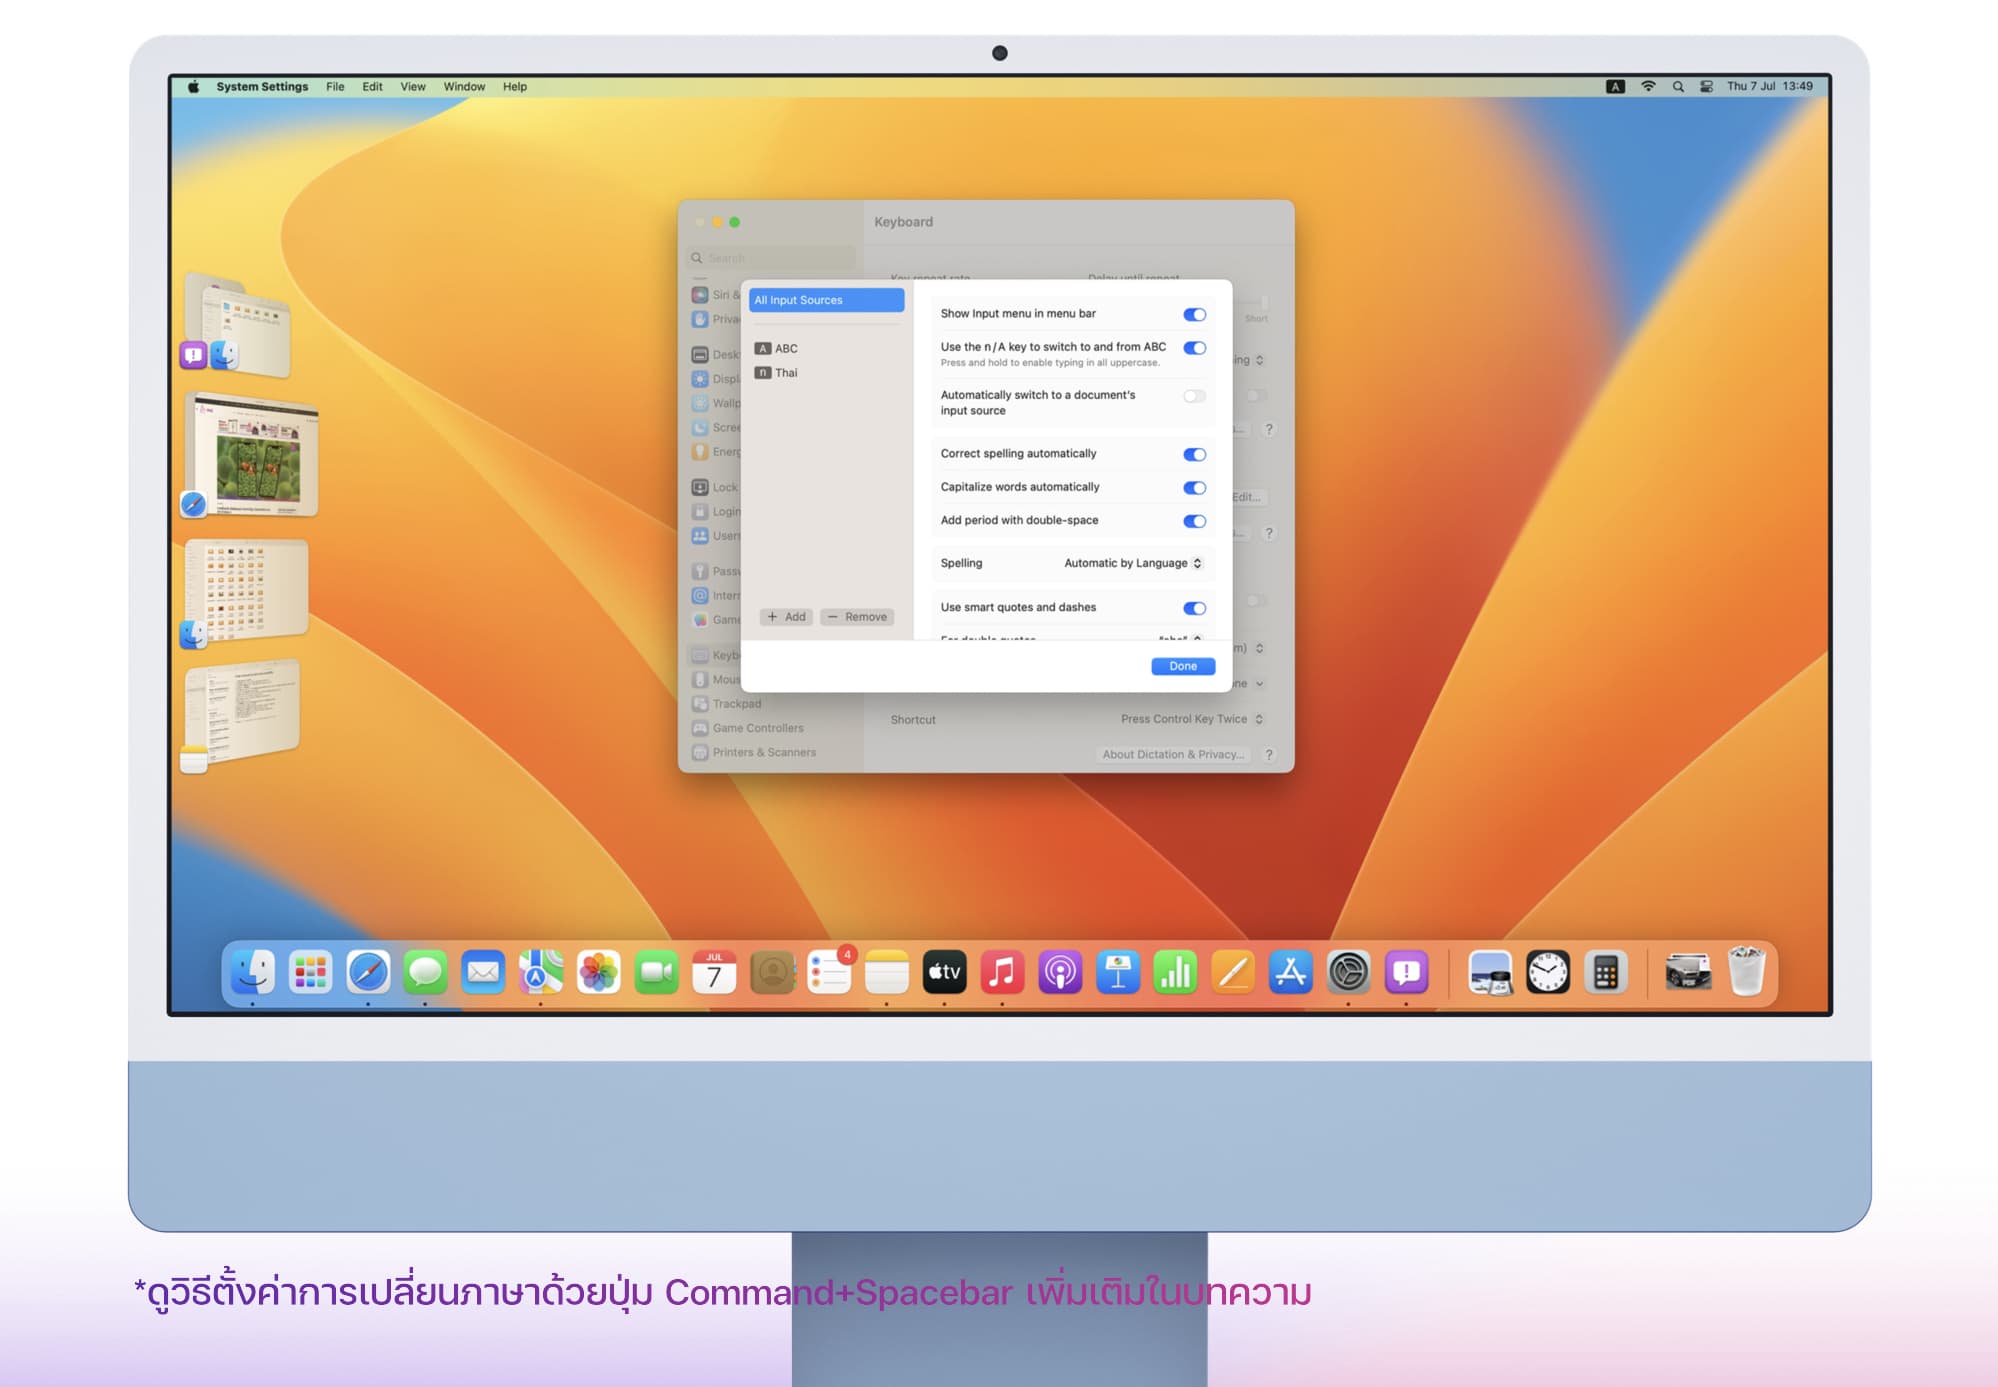The height and width of the screenshot is (1387, 1998).
Task: Launch Safari from the dock
Action: [x=368, y=972]
